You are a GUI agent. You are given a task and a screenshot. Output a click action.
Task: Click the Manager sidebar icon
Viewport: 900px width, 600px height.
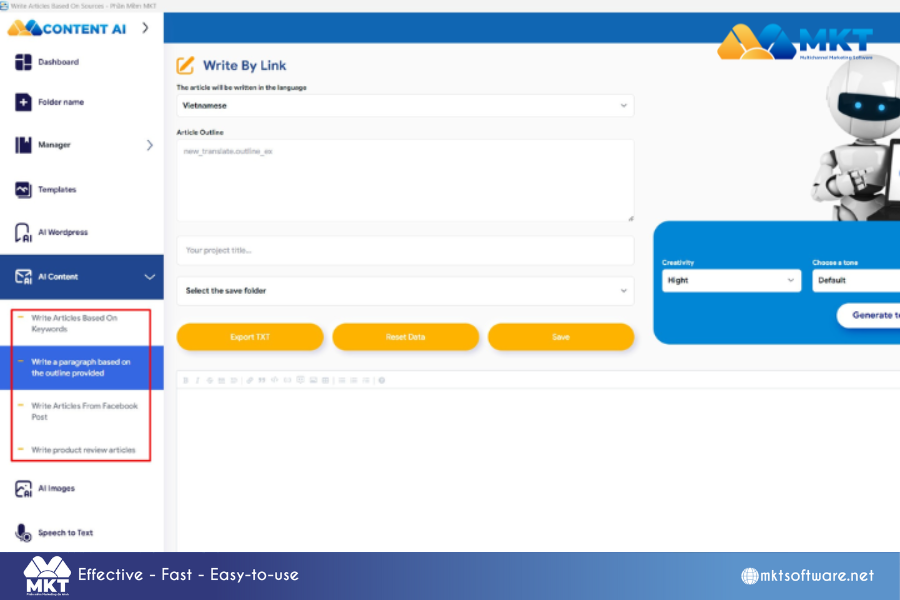[x=23, y=145]
